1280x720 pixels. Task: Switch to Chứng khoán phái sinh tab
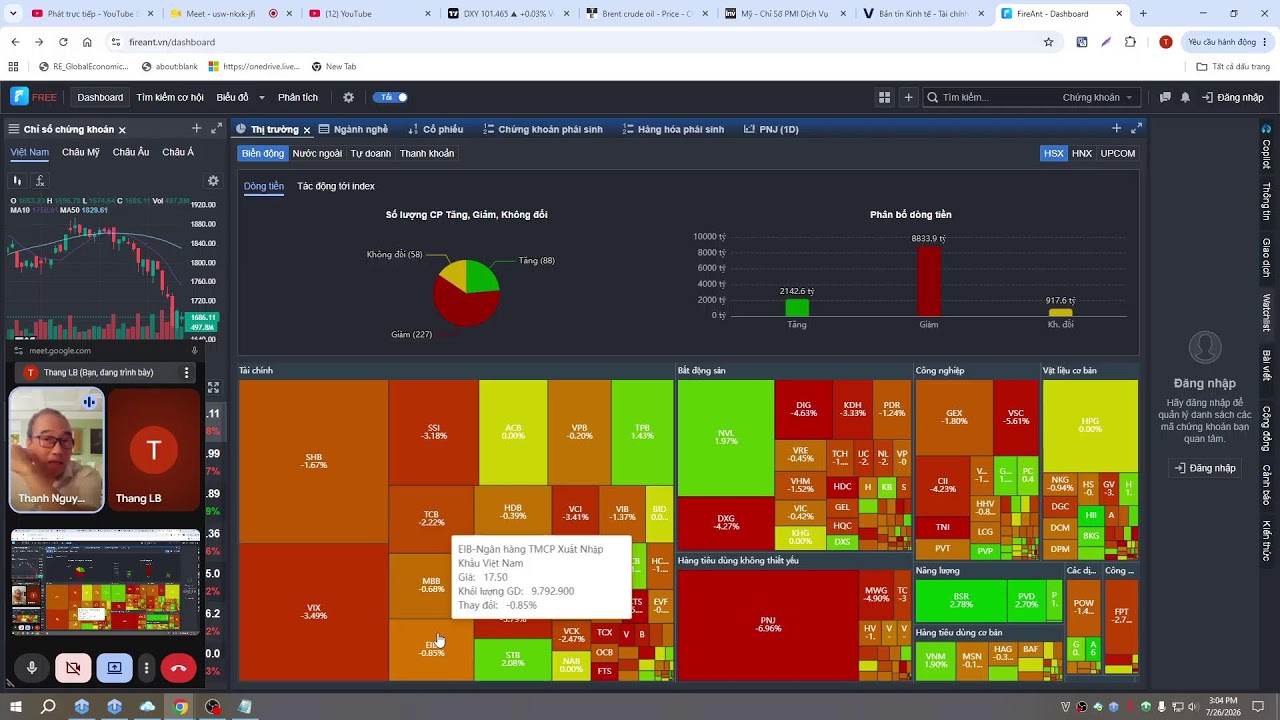[543, 129]
